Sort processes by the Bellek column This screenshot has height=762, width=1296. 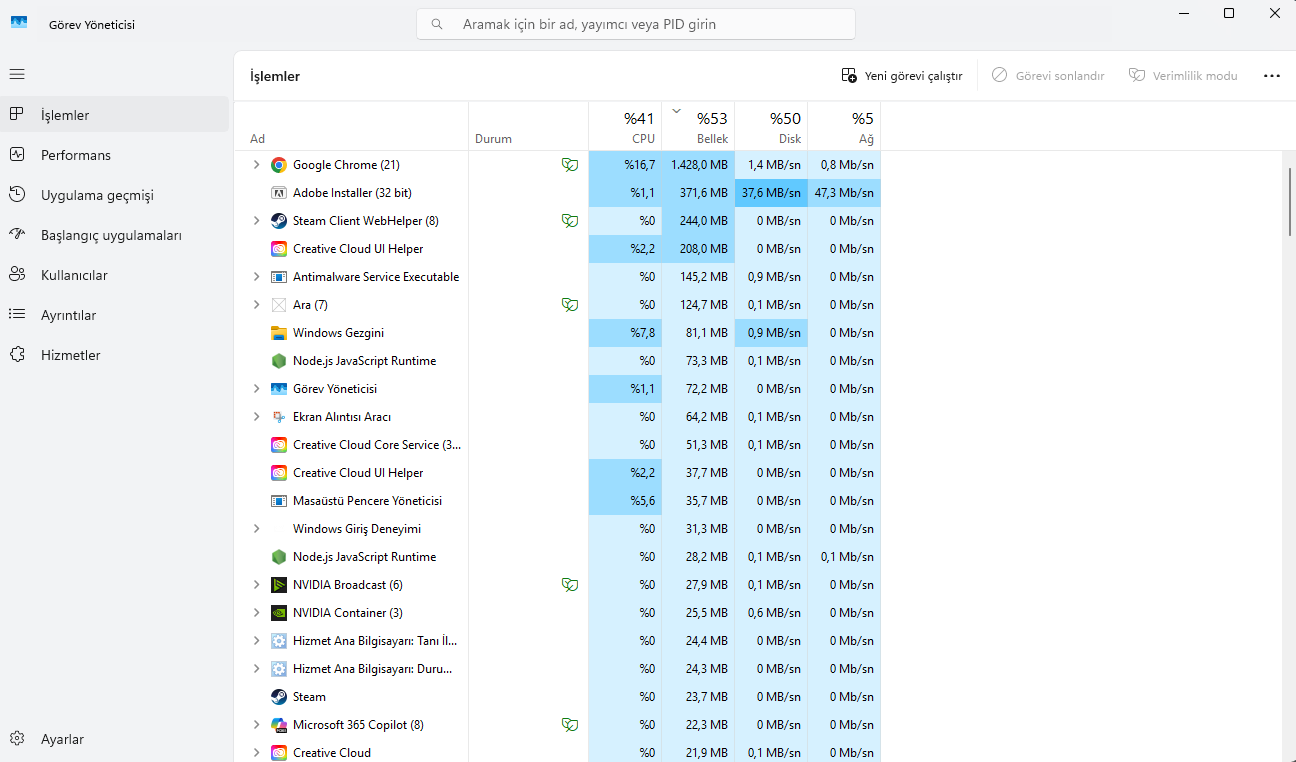click(698, 127)
